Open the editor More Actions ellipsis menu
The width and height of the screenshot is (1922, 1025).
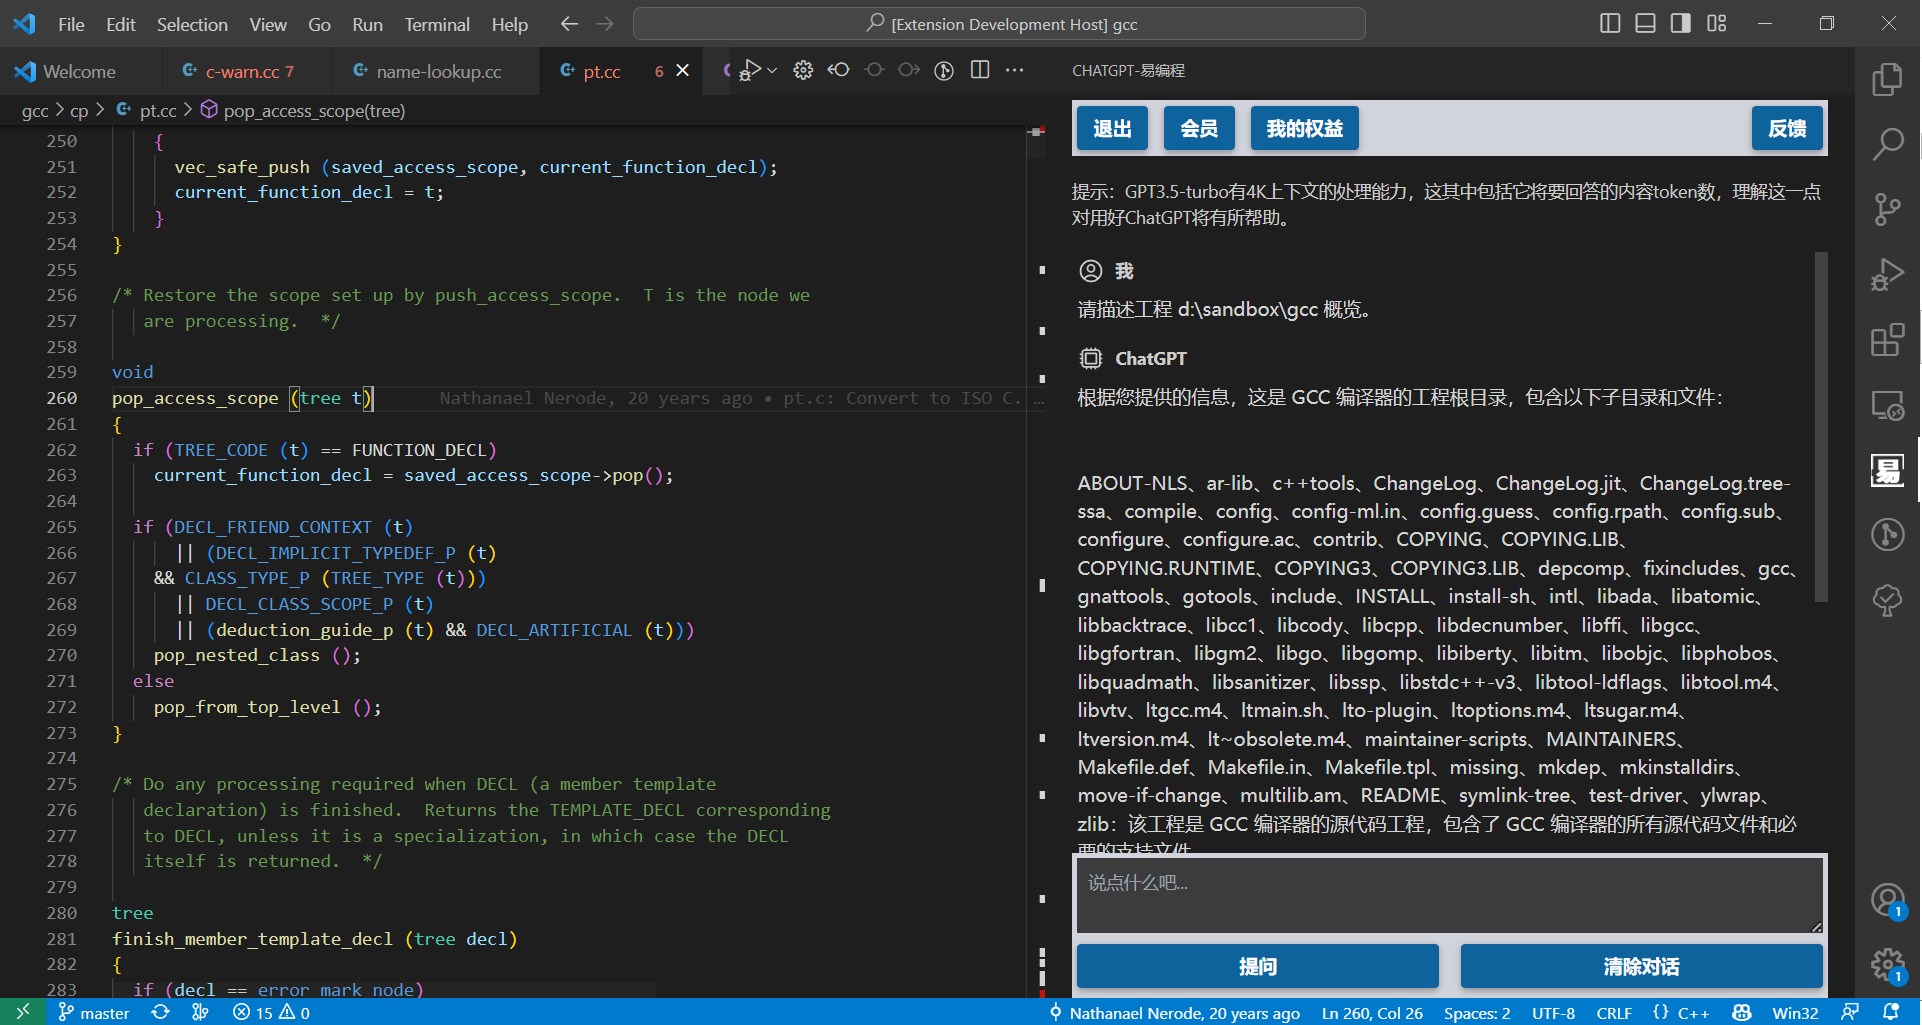point(1015,70)
